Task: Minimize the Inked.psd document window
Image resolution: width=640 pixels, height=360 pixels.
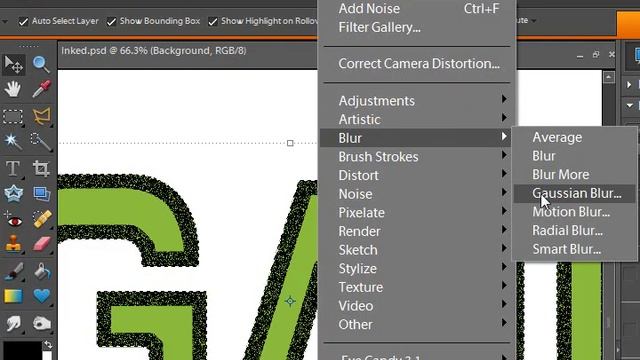Action: 580,56
